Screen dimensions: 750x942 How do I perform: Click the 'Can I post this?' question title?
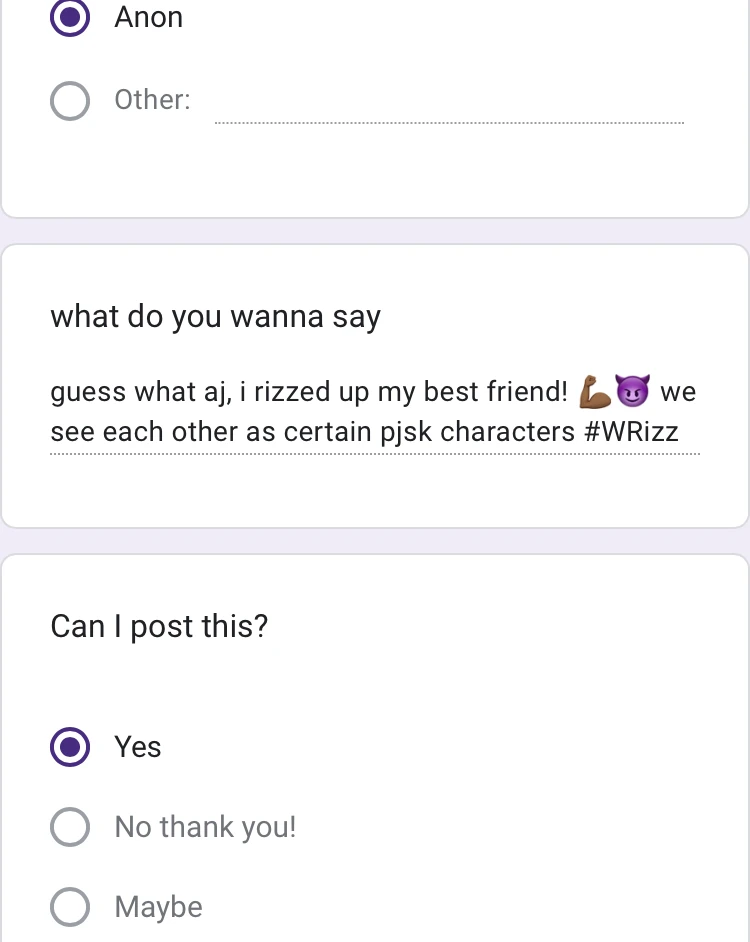click(159, 627)
